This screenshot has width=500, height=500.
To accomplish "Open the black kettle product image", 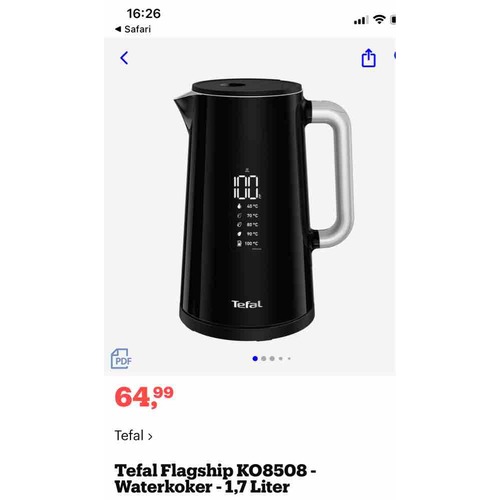I will 264,209.
